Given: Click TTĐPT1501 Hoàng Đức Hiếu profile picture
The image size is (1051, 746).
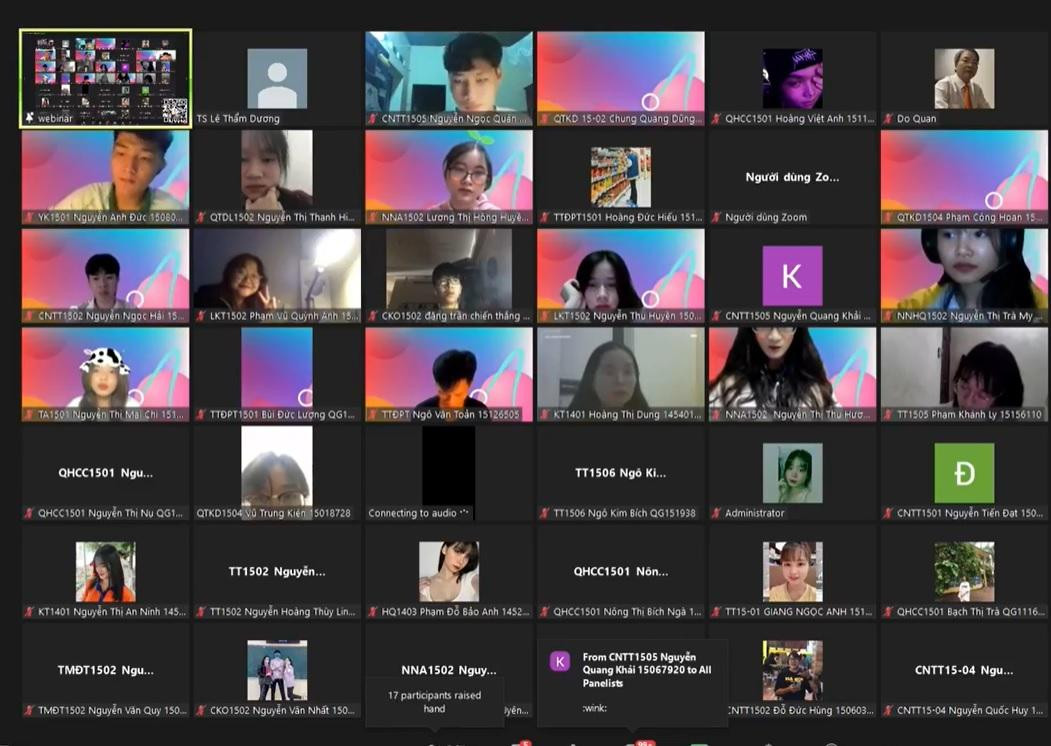Looking at the screenshot, I should click(x=620, y=177).
